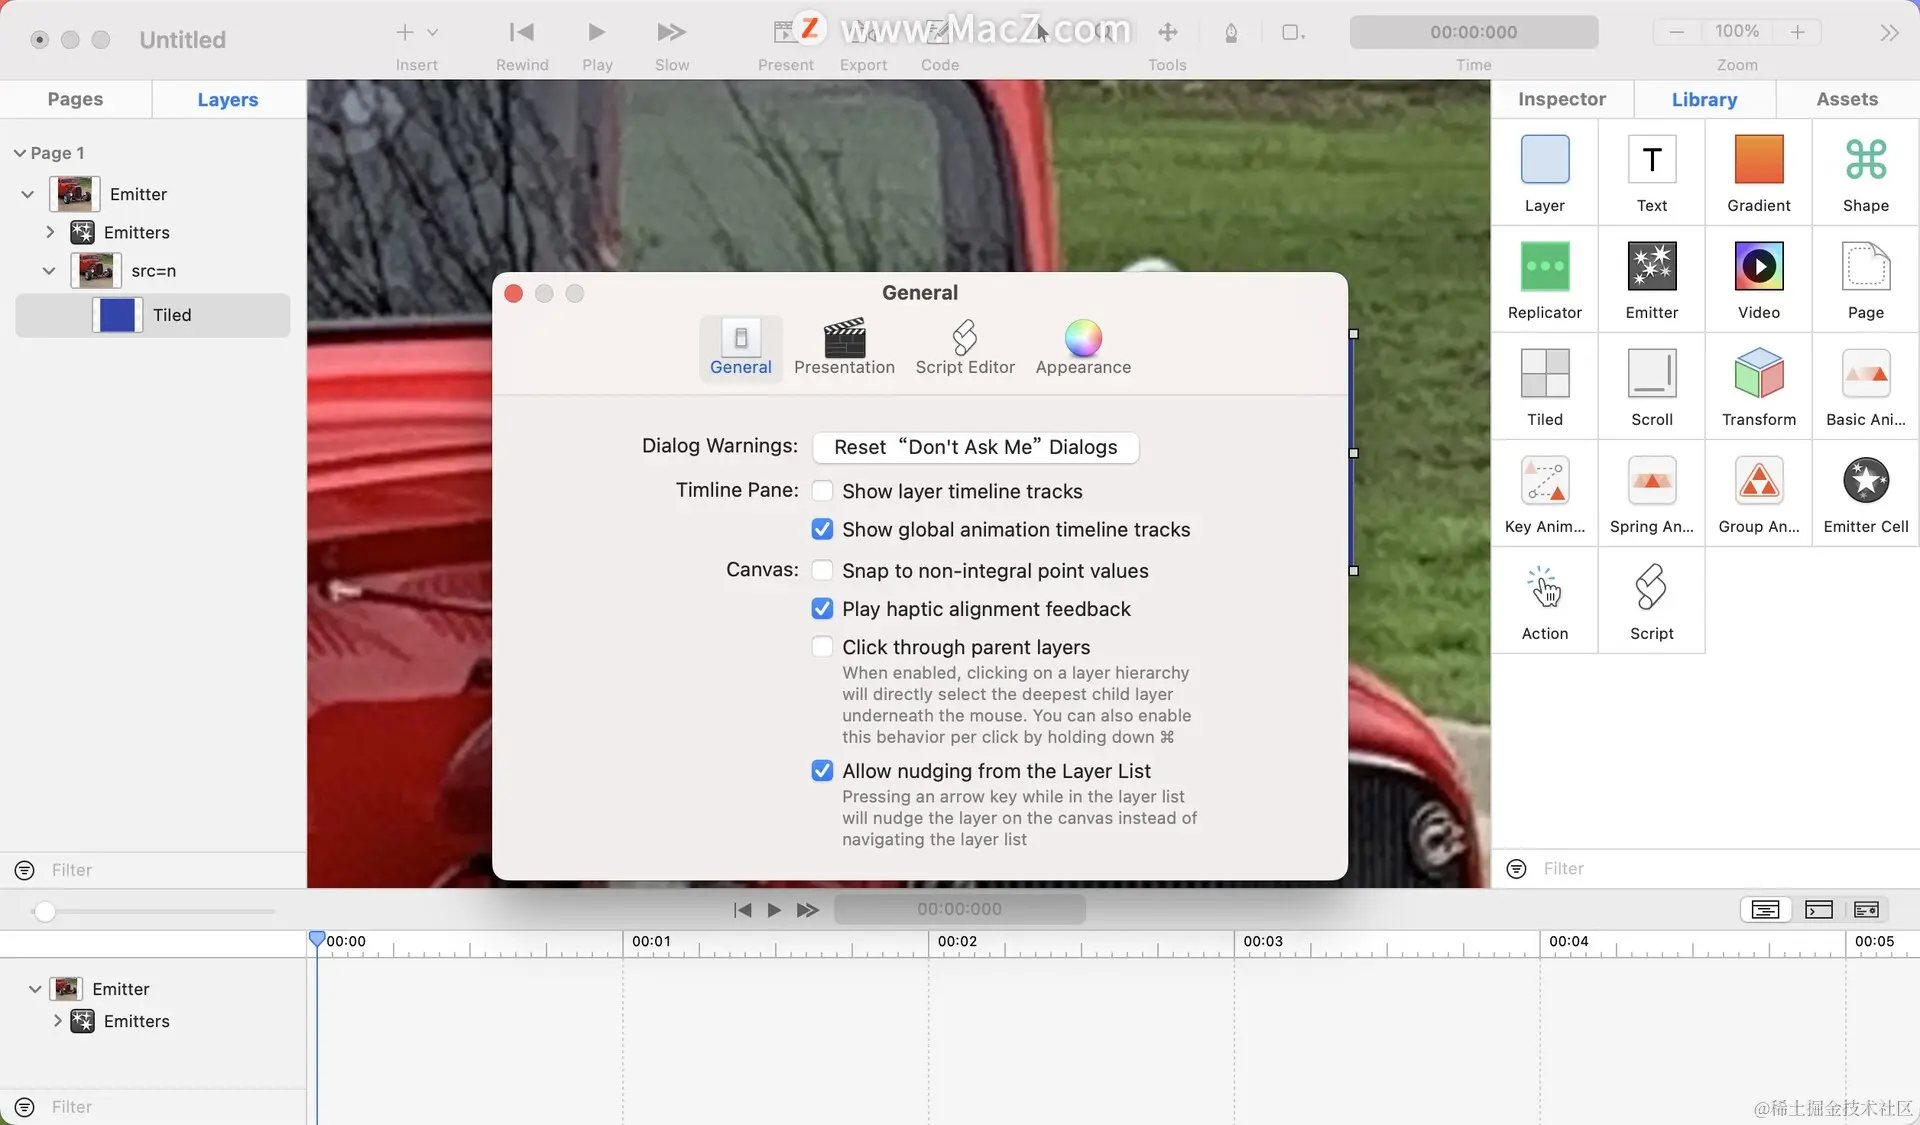Pick the Shape icon in Library
Screen dimensions: 1920x1125
(1865, 160)
